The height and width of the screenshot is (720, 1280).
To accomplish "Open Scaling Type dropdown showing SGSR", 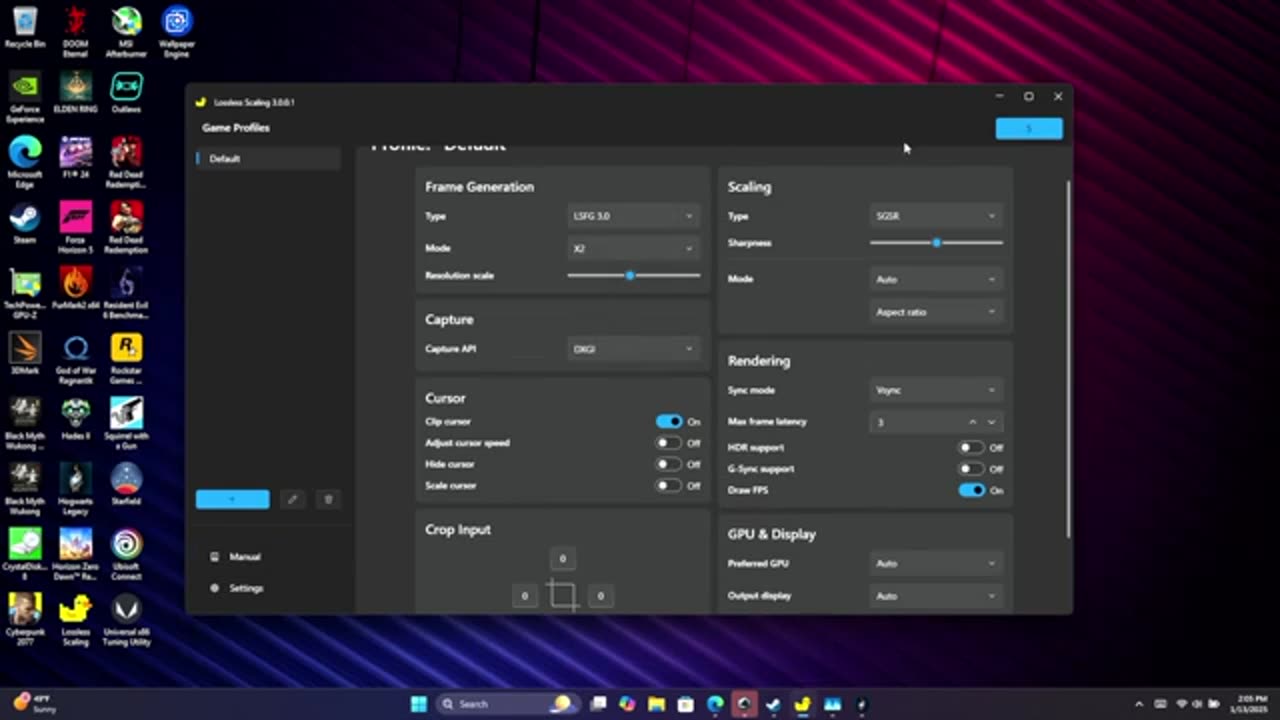I will [936, 216].
